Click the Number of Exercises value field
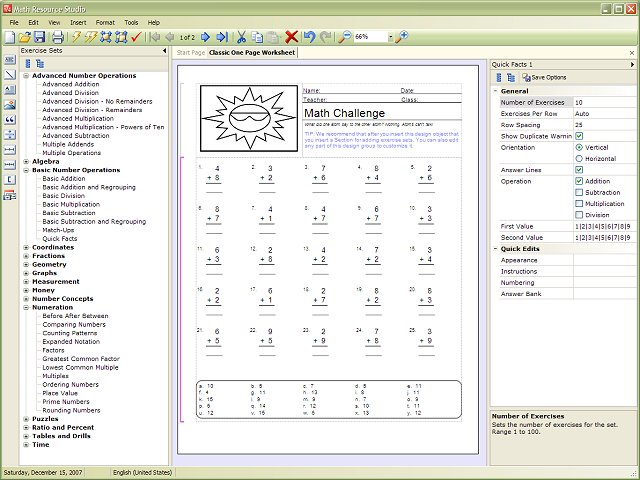Viewport: 640px width, 480px height. (603, 102)
